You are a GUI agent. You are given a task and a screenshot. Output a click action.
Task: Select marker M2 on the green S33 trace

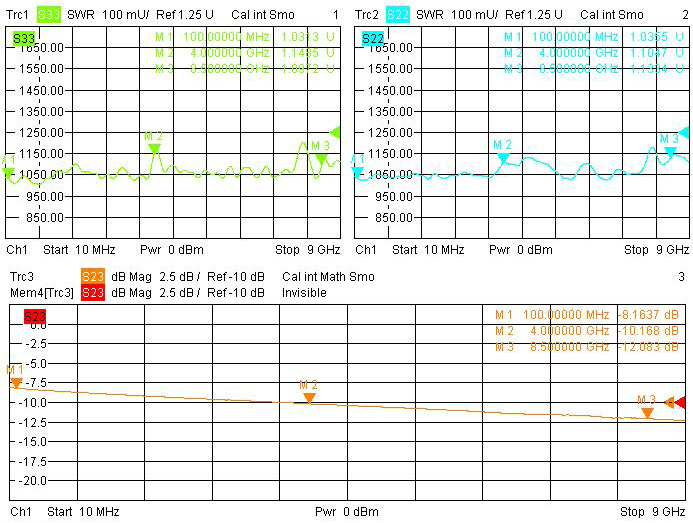point(154,148)
